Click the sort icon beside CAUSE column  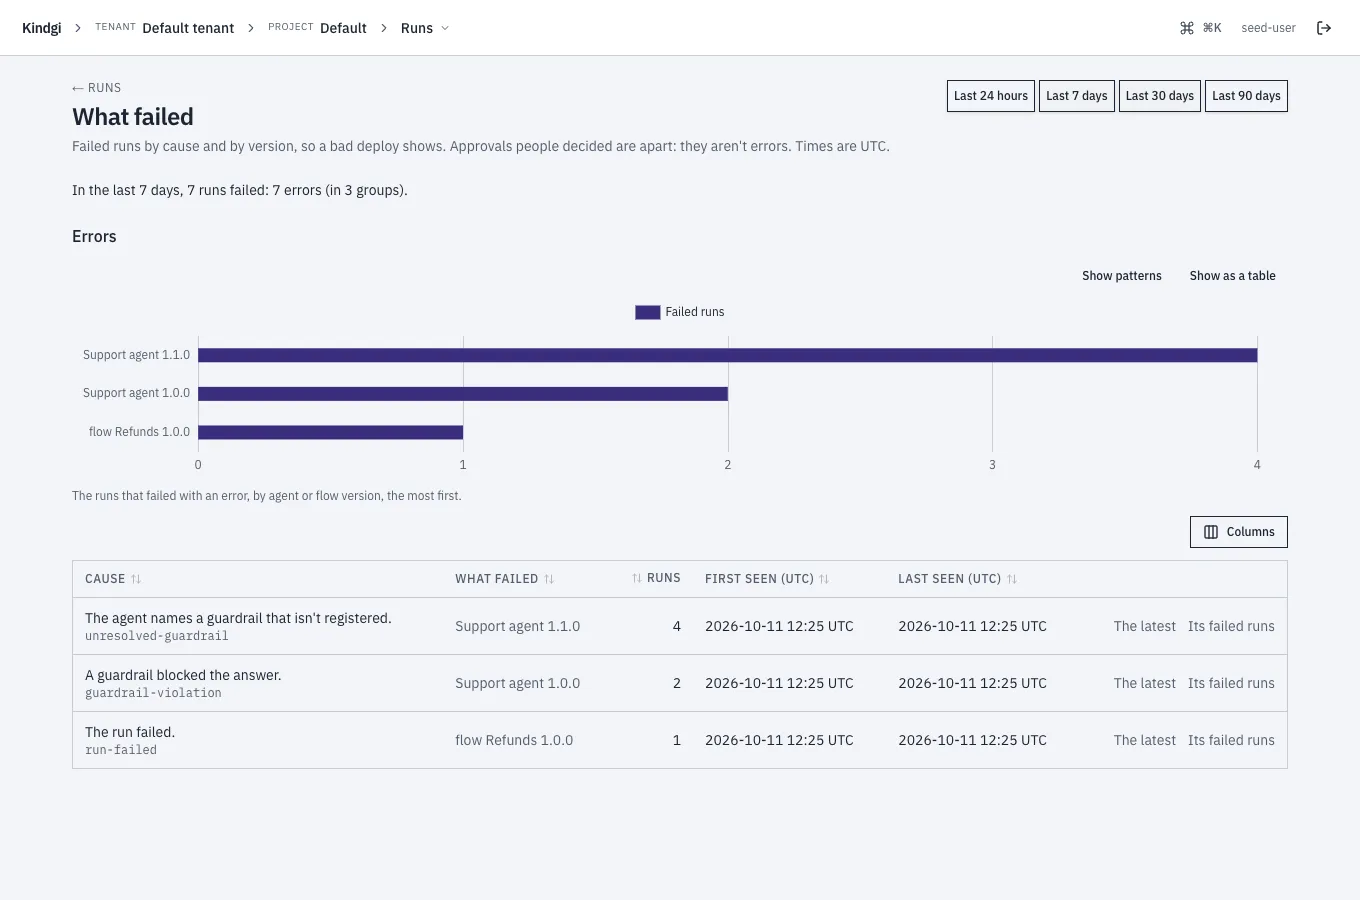coord(136,579)
